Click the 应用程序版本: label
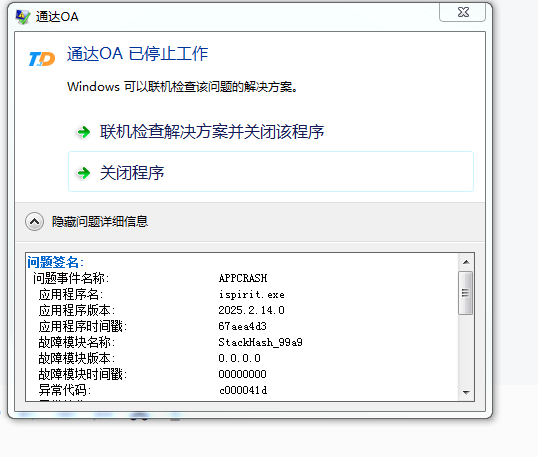The height and width of the screenshot is (457, 538). (77, 310)
